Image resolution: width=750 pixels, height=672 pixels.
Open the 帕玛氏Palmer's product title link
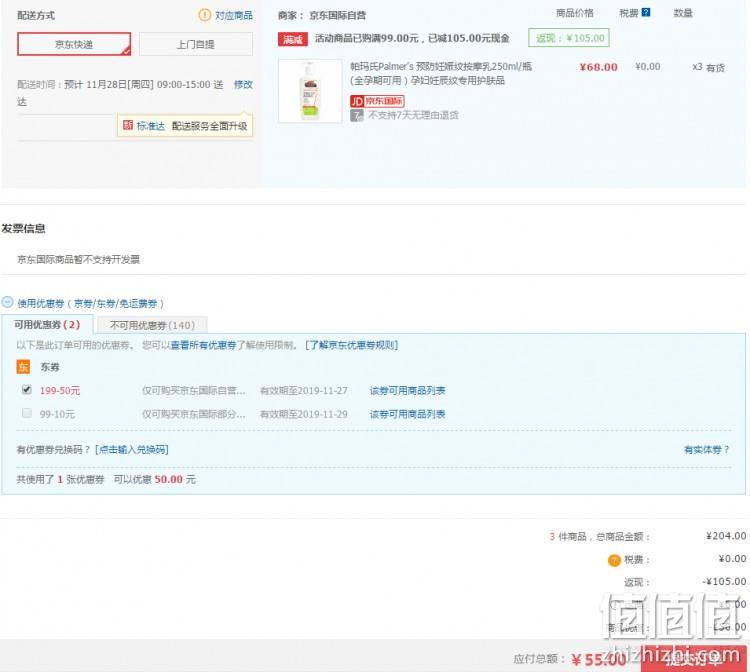point(441,73)
